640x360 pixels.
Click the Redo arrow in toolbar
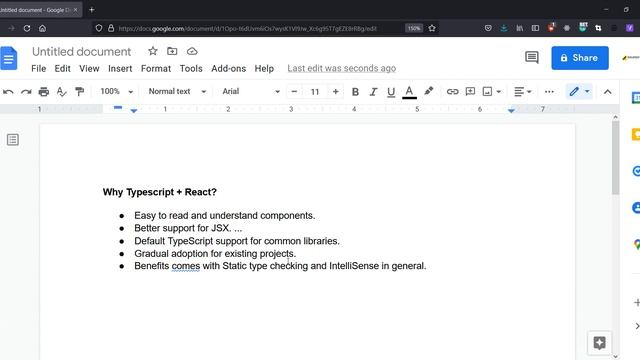pyautogui.click(x=26, y=92)
